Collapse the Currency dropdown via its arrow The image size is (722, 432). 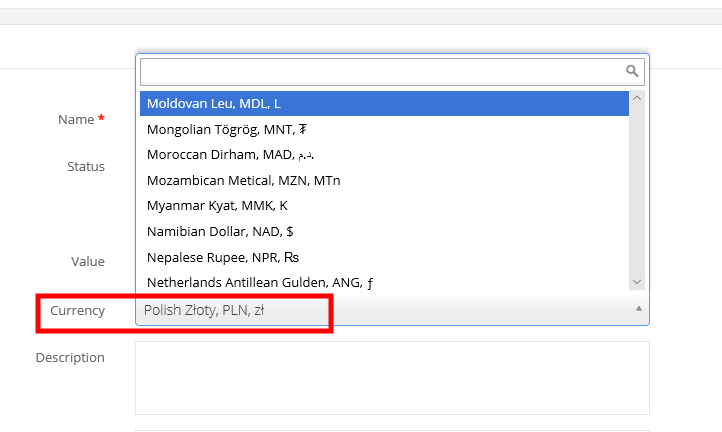pos(639,309)
